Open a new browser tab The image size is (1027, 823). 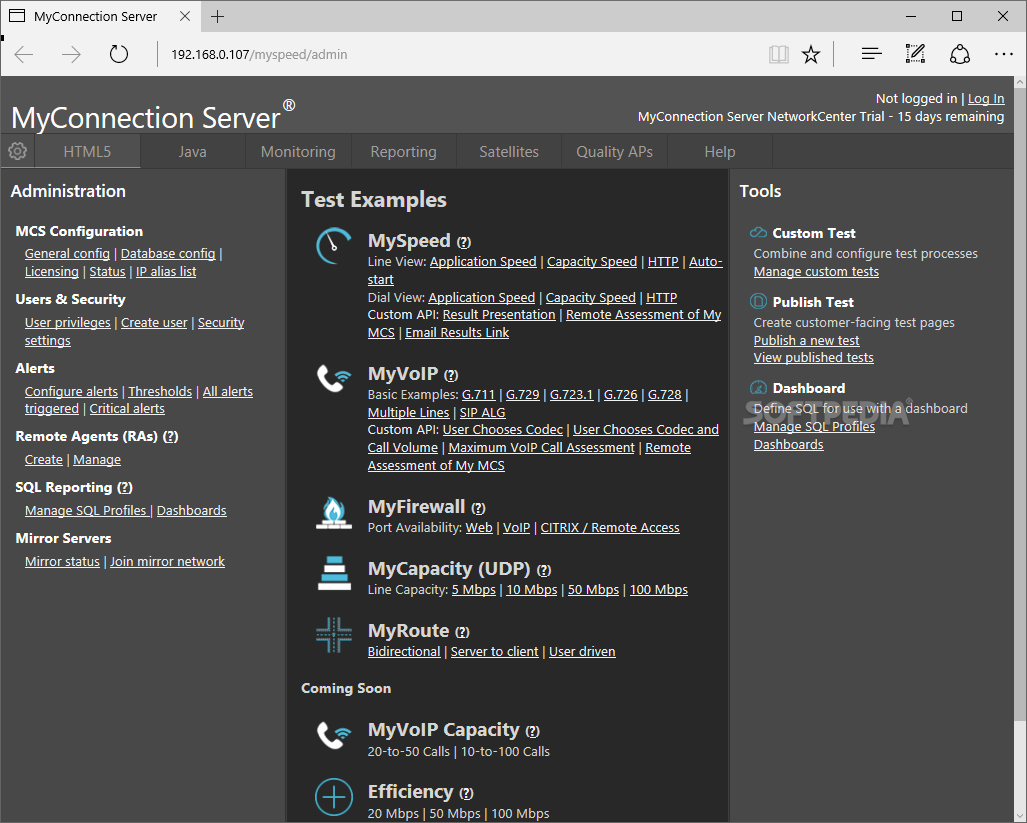[x=217, y=16]
